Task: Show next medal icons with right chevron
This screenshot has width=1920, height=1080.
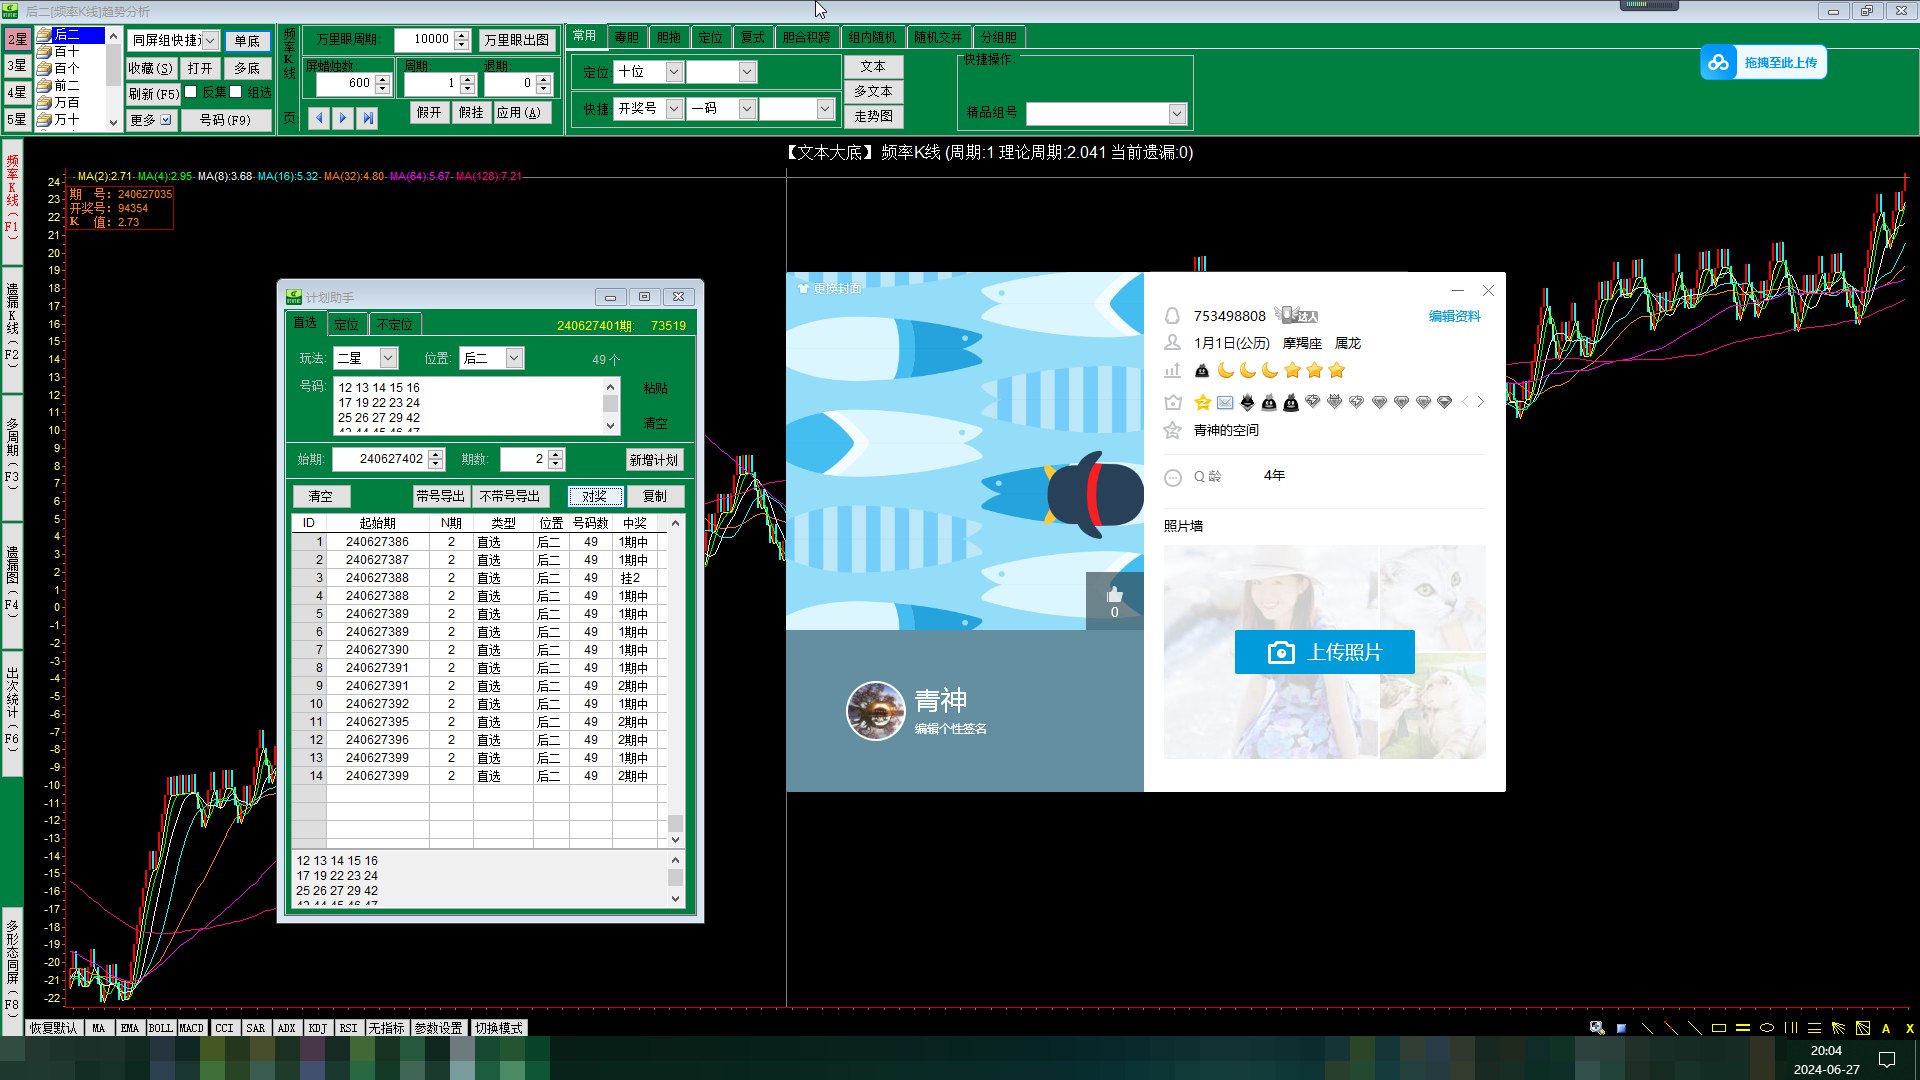Action: (x=1481, y=402)
